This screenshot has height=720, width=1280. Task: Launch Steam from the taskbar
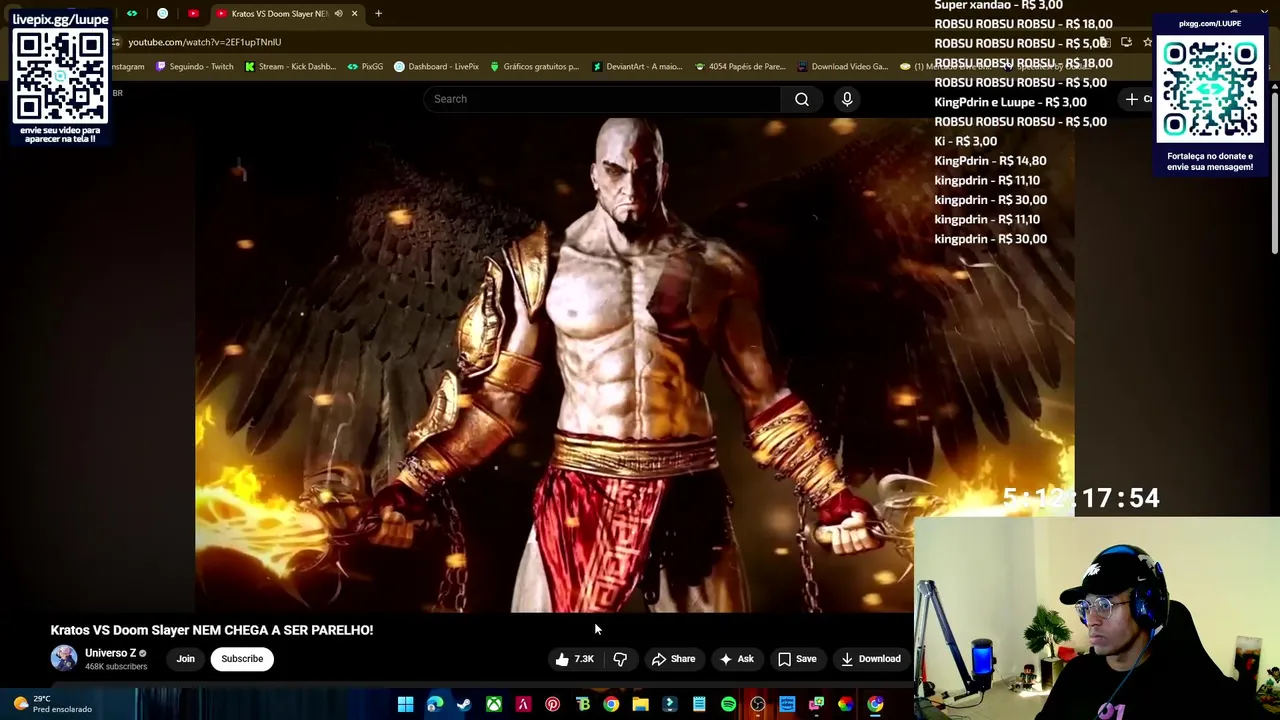[464, 705]
